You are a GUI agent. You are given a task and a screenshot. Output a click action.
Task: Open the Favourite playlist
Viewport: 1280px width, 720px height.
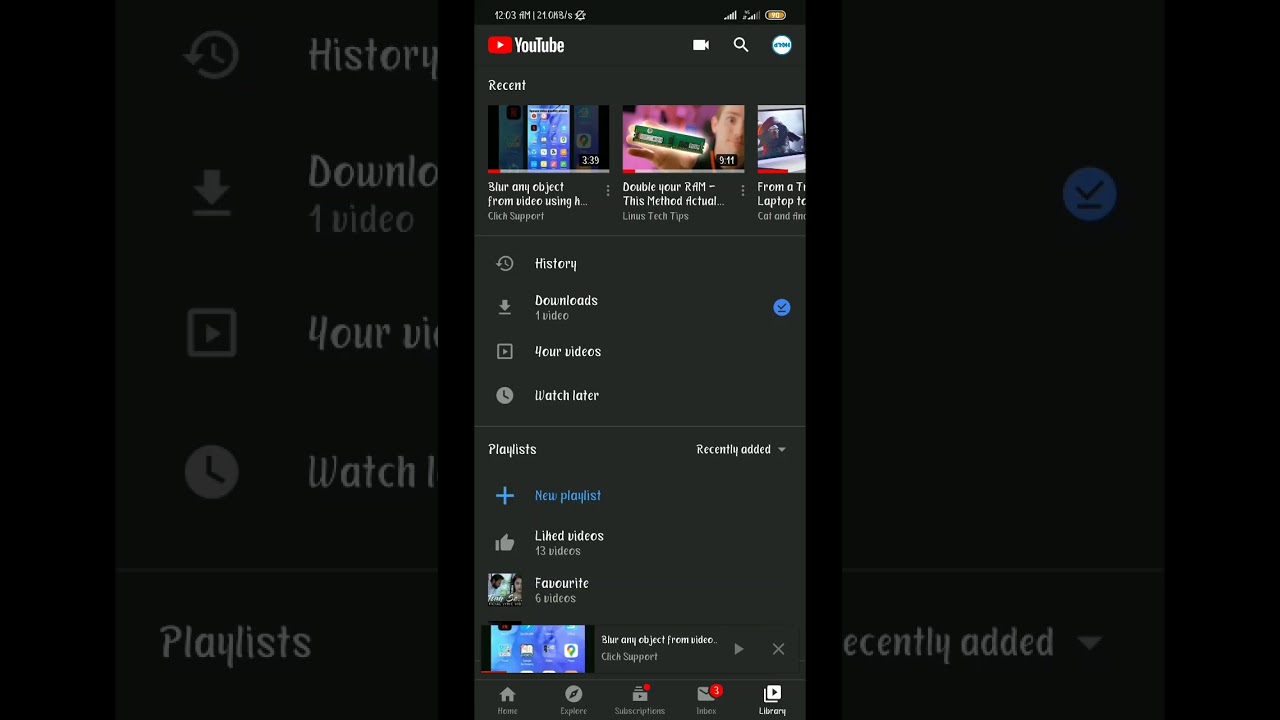tap(640, 590)
